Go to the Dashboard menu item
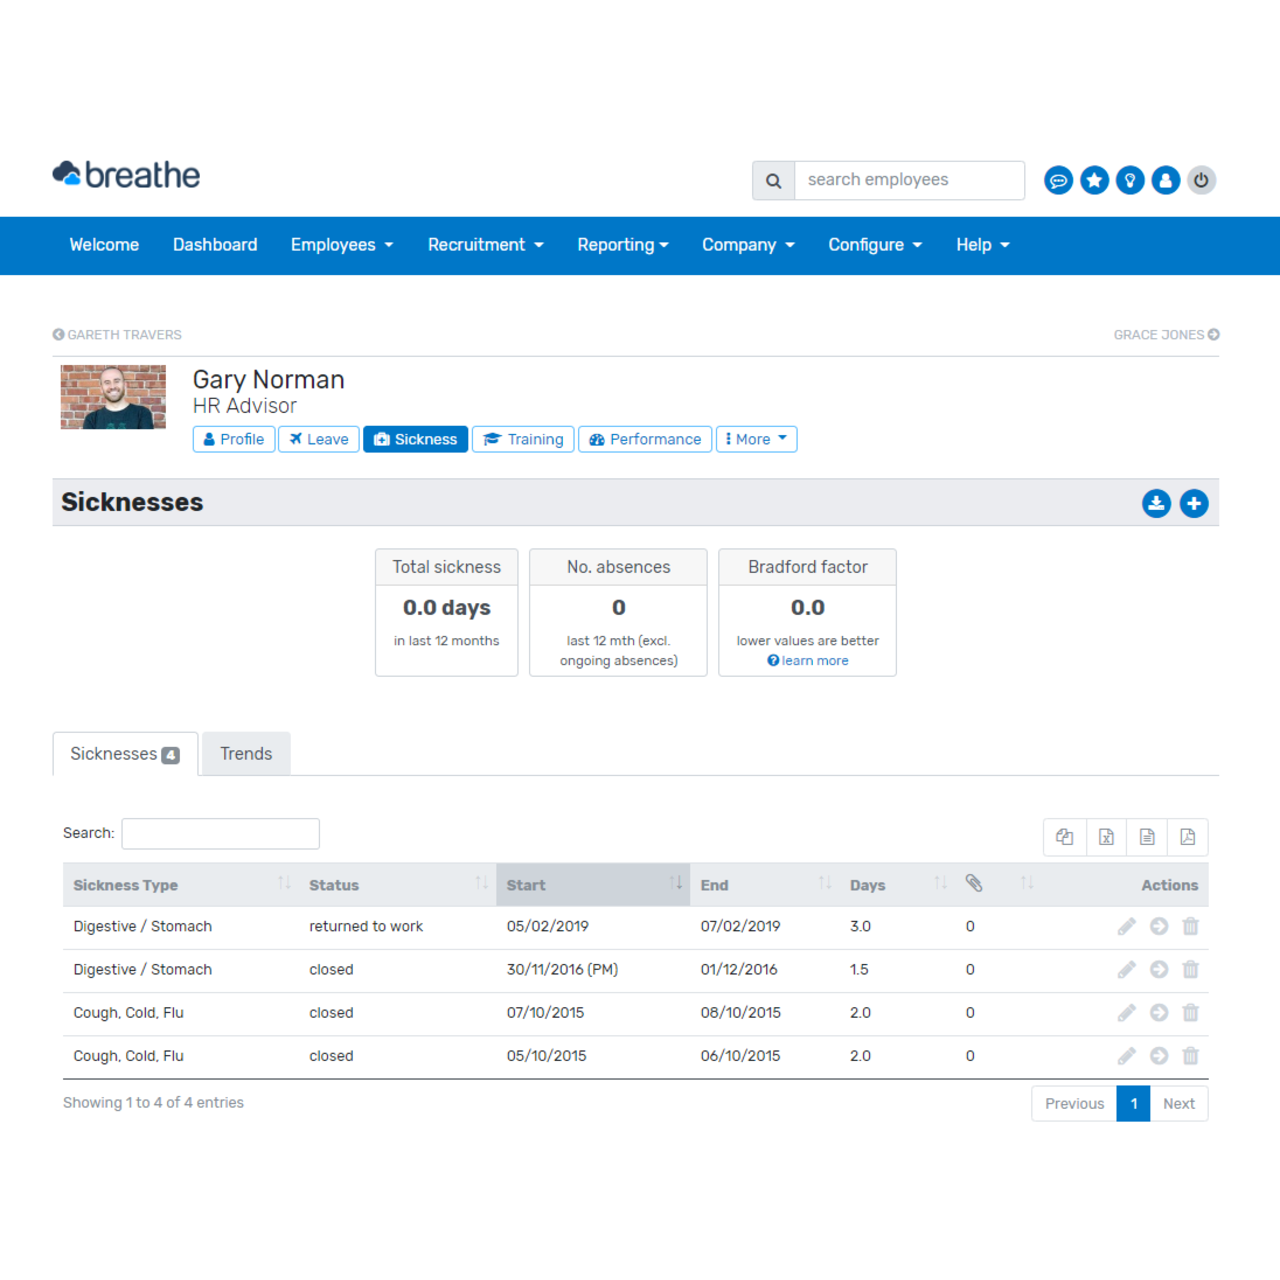 pyautogui.click(x=215, y=245)
